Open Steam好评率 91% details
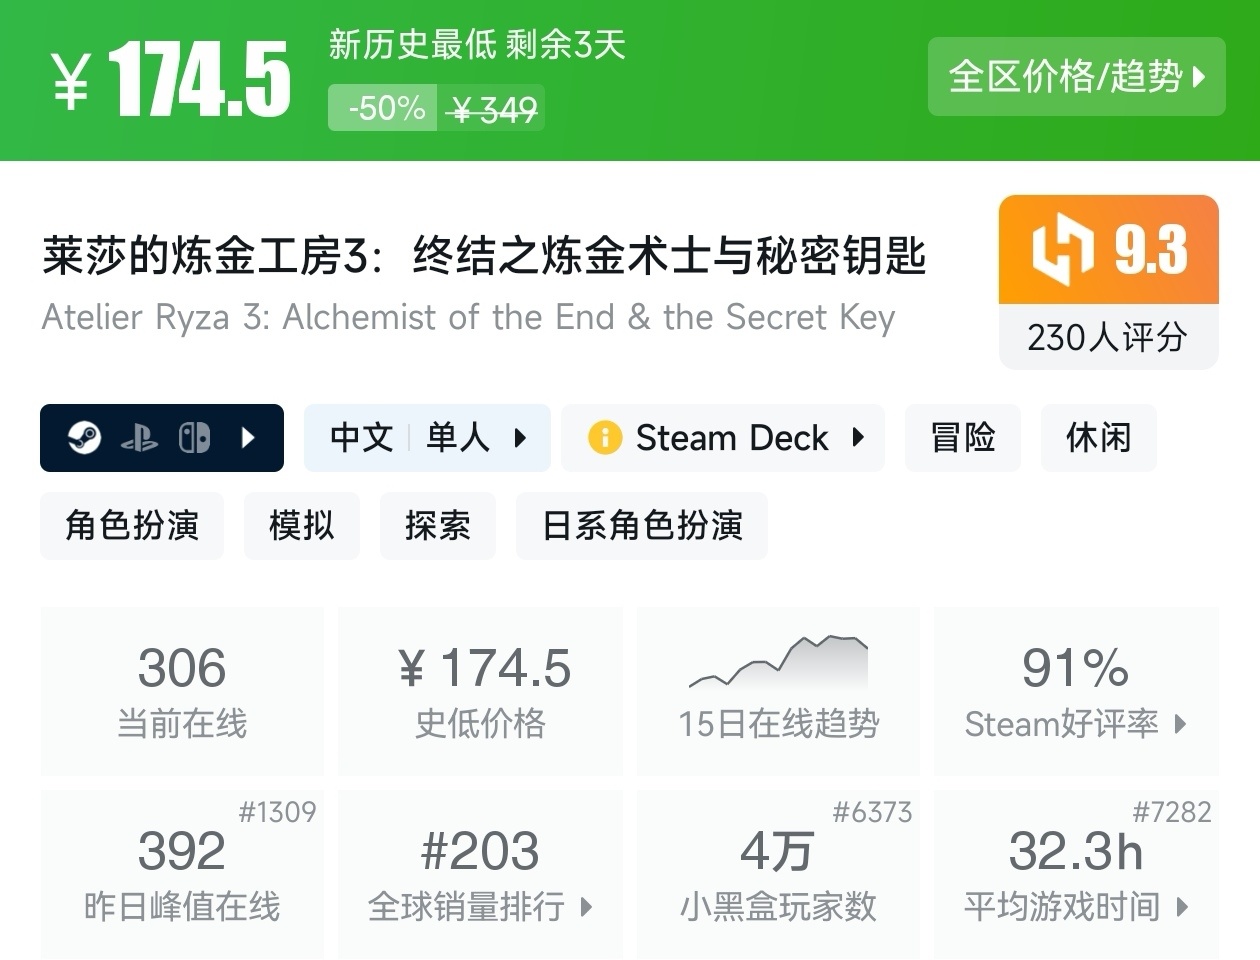1260x960 pixels. point(1076,691)
